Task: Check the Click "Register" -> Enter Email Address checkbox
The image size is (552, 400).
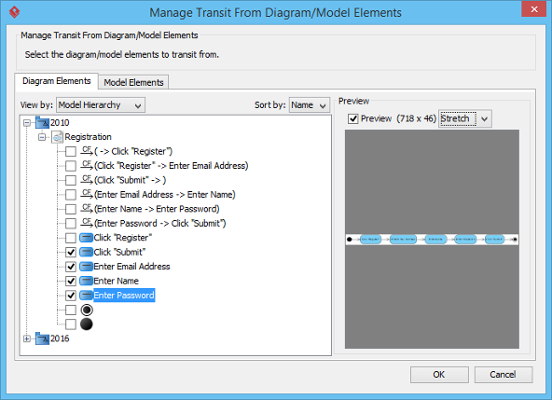Action: tap(71, 166)
